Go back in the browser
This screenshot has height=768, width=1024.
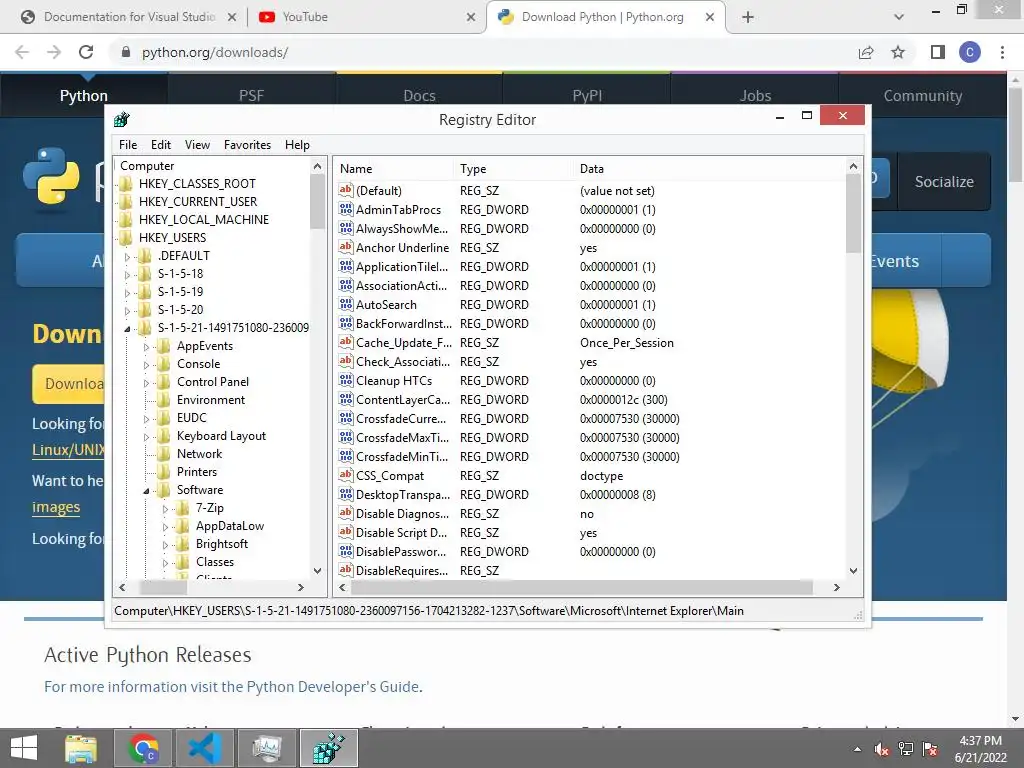(22, 52)
